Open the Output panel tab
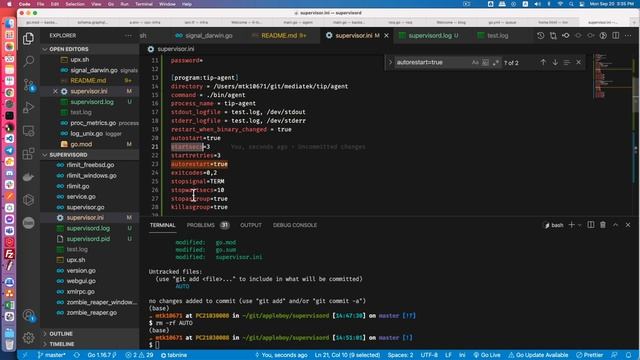The width and height of the screenshot is (640, 360). point(251,225)
